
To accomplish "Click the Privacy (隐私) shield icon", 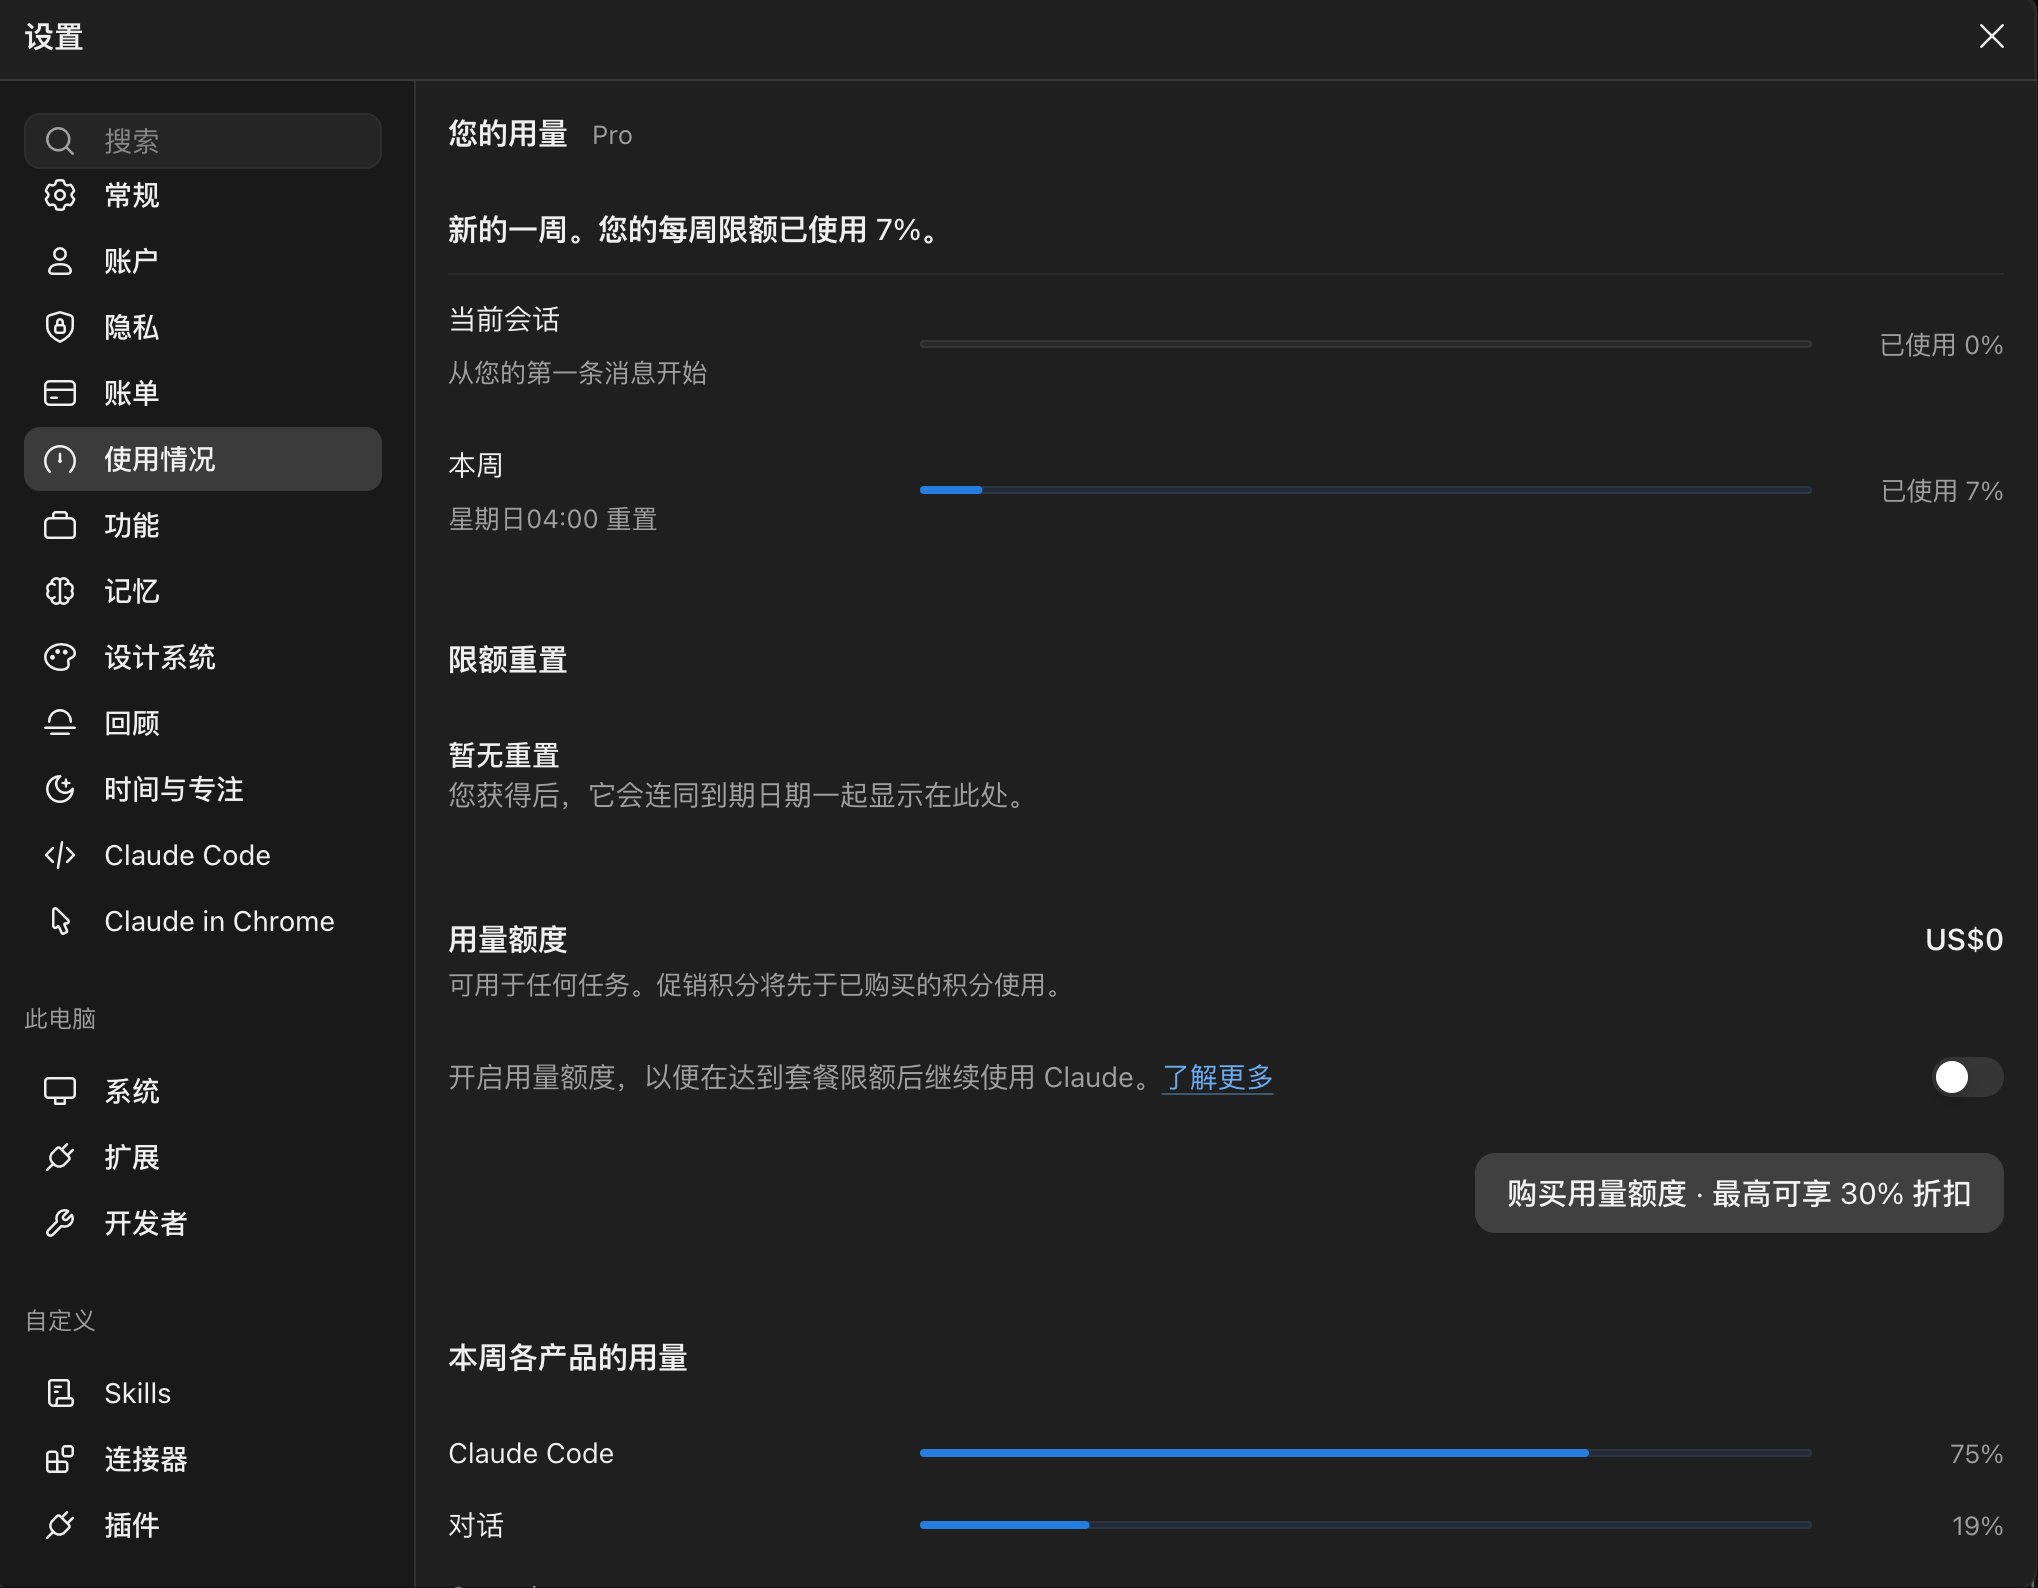I will (60, 327).
